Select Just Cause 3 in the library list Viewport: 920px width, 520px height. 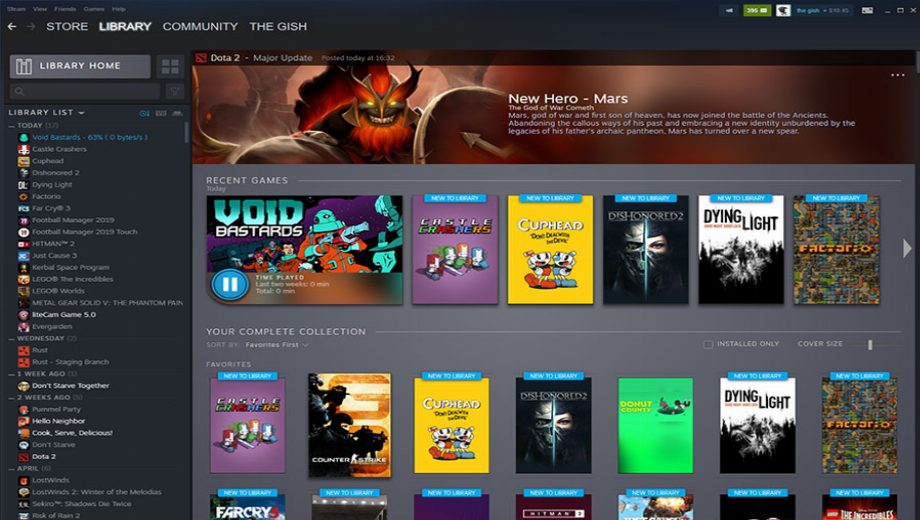pyautogui.click(x=55, y=255)
